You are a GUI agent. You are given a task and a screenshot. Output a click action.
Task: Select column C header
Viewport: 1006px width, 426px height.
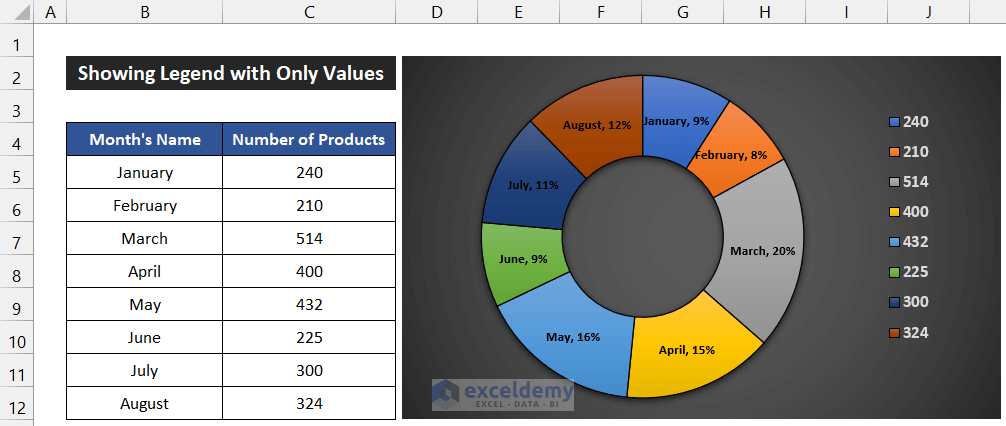click(309, 12)
